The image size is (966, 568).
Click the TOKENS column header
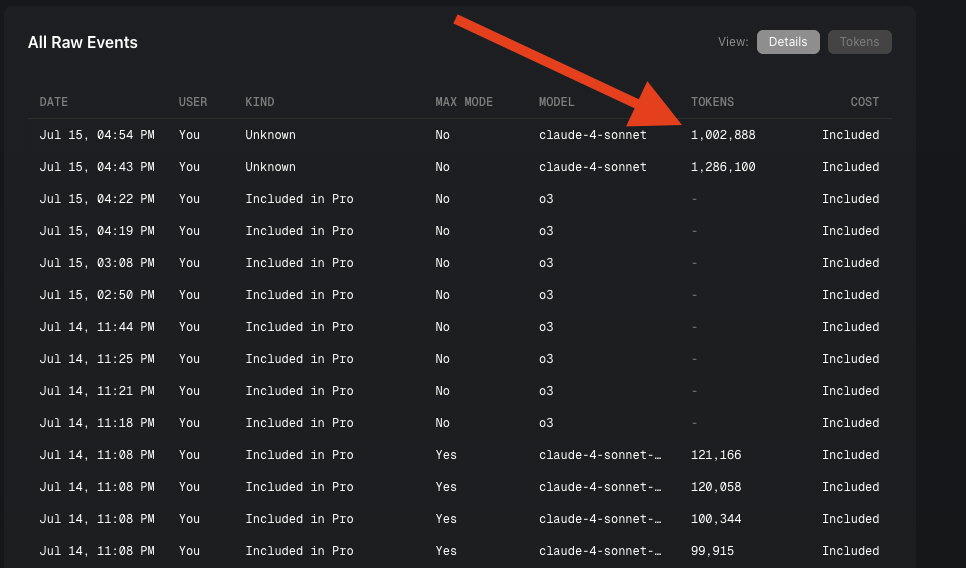click(712, 102)
